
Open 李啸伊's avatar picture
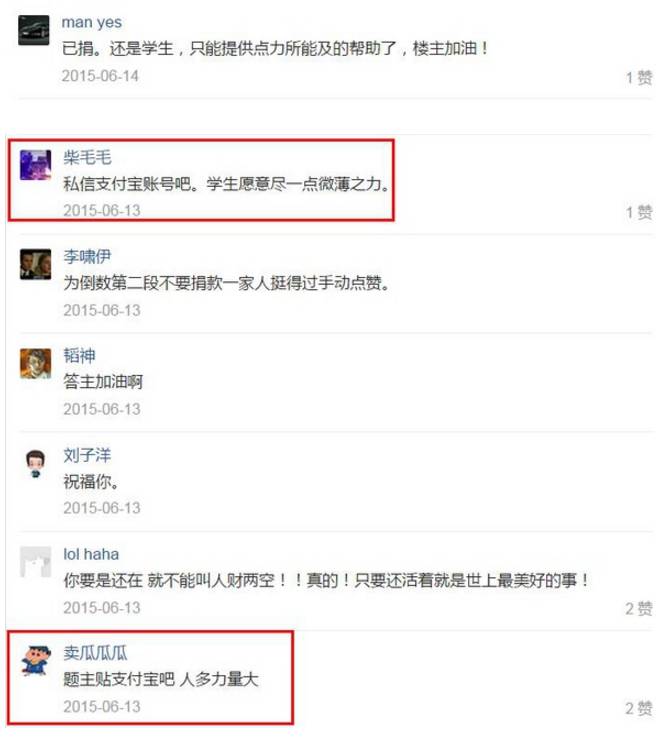[x=35, y=264]
